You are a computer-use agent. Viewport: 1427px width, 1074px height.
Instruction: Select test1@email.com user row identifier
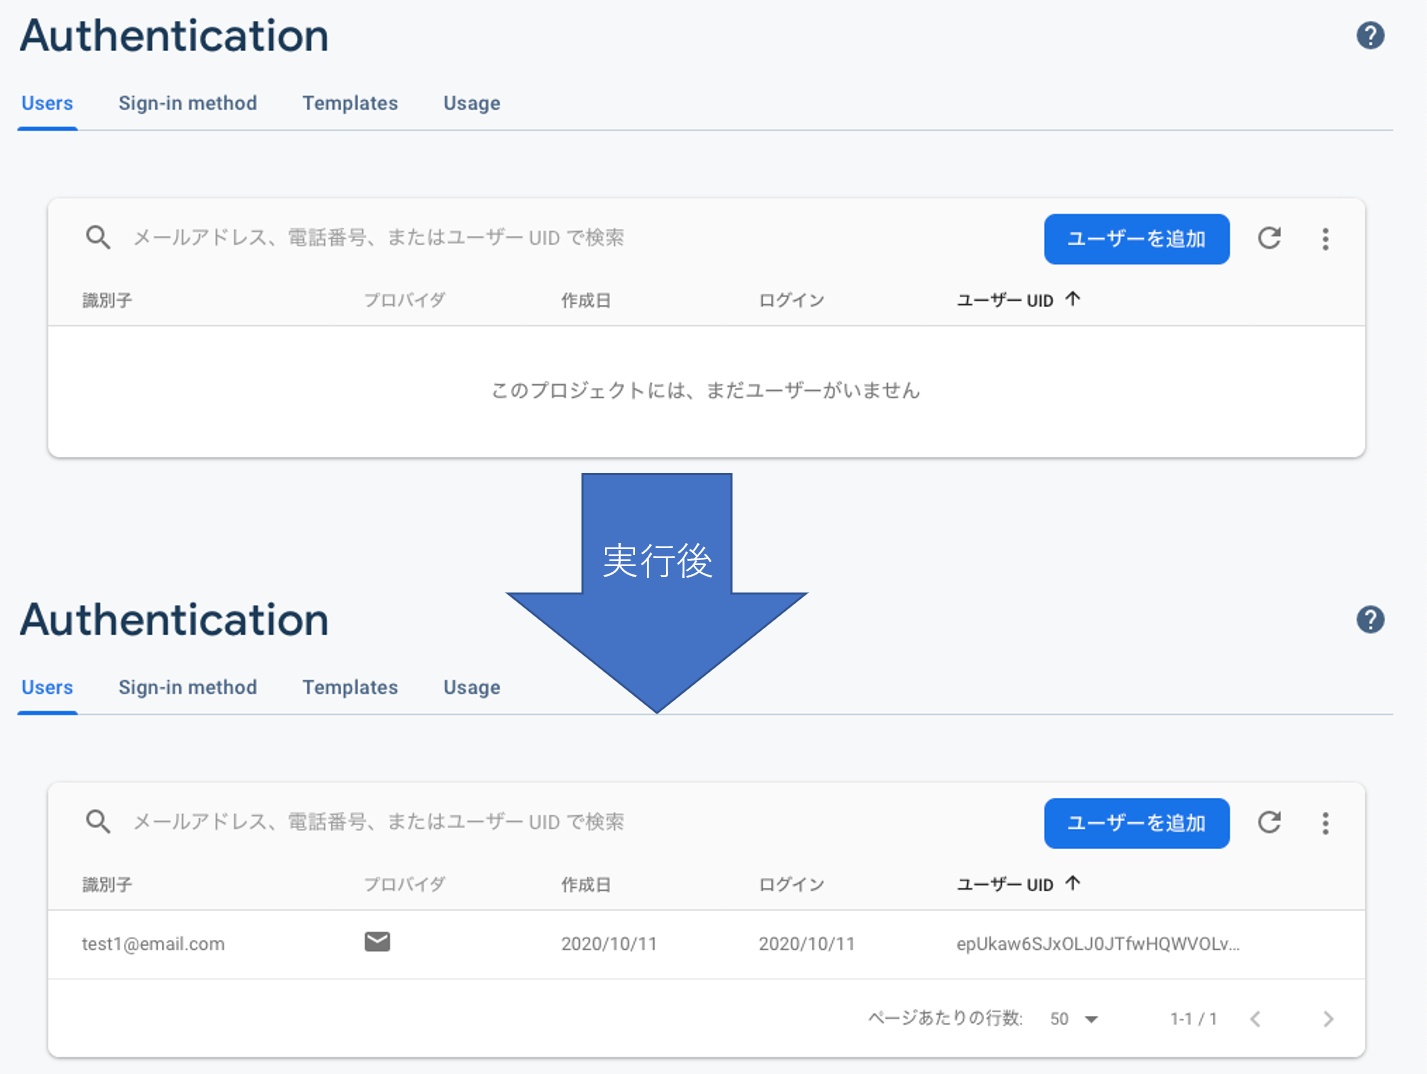pos(153,944)
